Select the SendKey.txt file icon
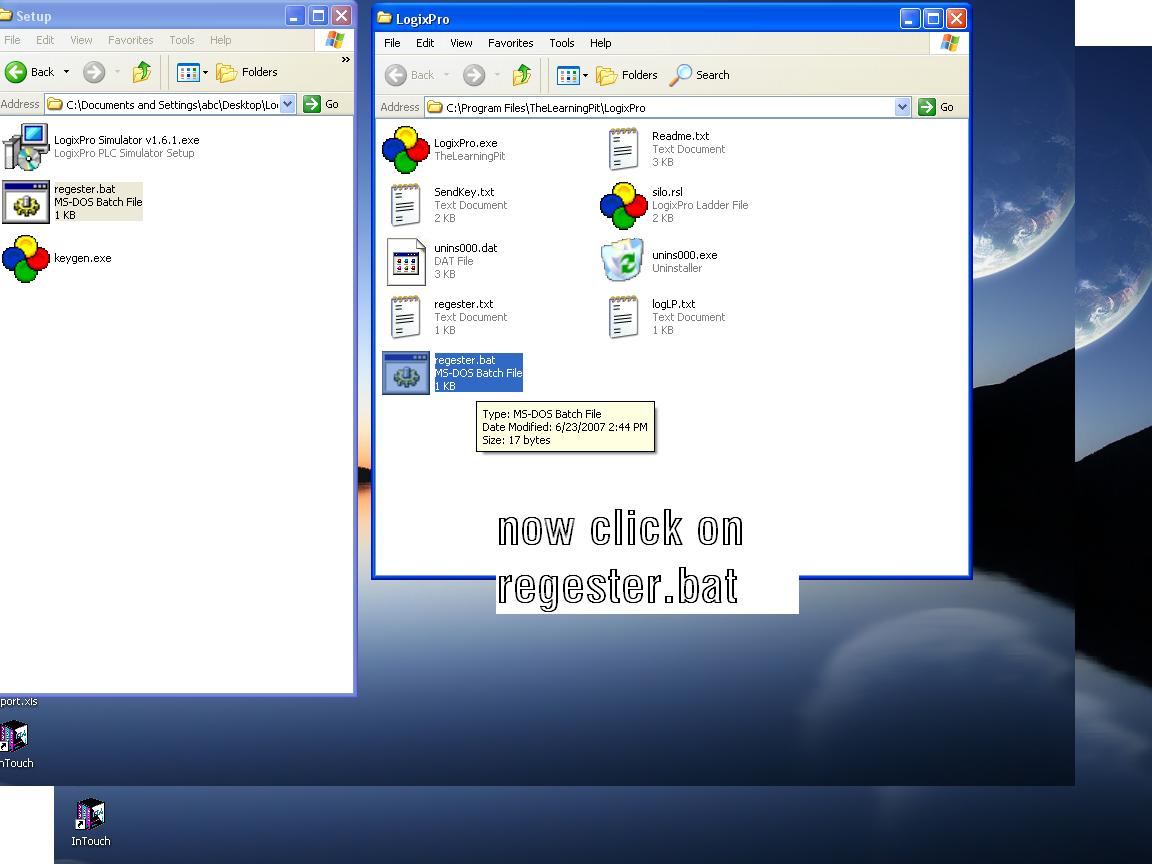 pos(406,205)
